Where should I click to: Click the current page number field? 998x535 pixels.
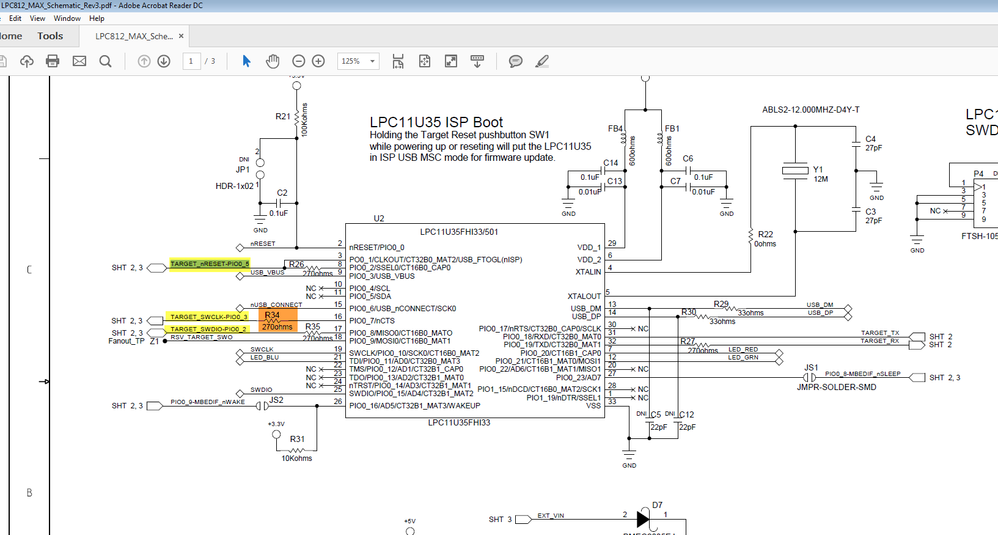(191, 61)
